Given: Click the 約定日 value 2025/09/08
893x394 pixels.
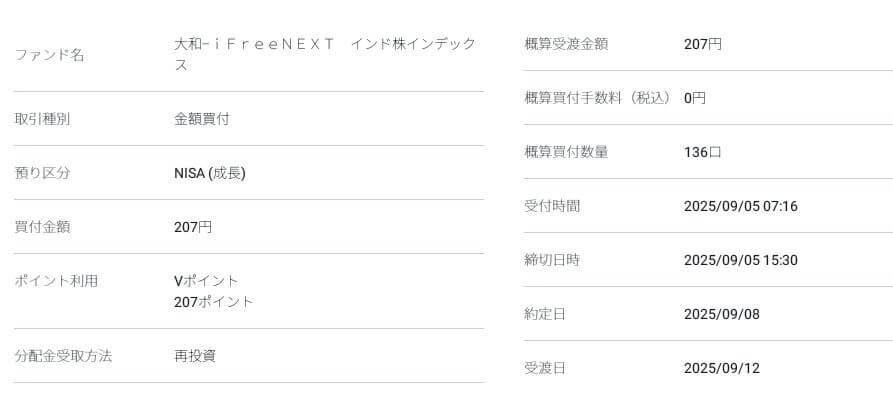Looking at the screenshot, I should 722,314.
